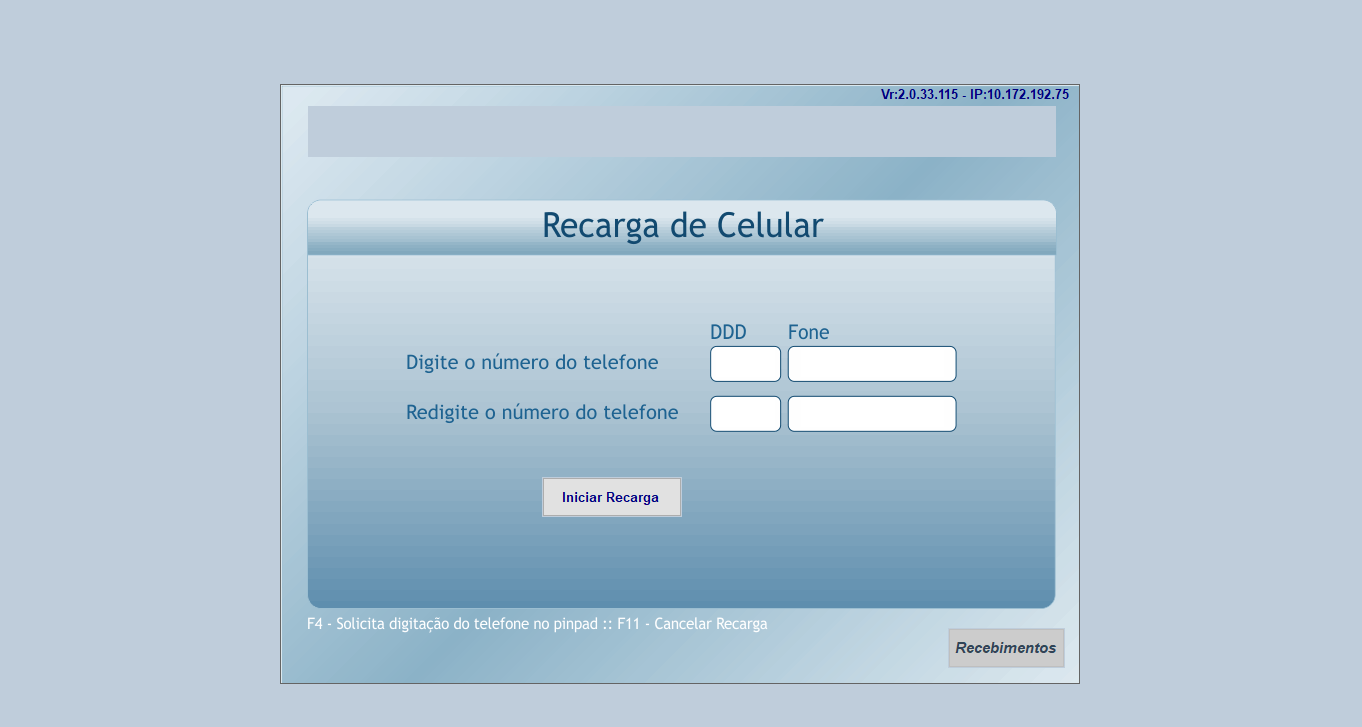The width and height of the screenshot is (1362, 727).
Task: Click the DDD column label
Action: (728, 332)
